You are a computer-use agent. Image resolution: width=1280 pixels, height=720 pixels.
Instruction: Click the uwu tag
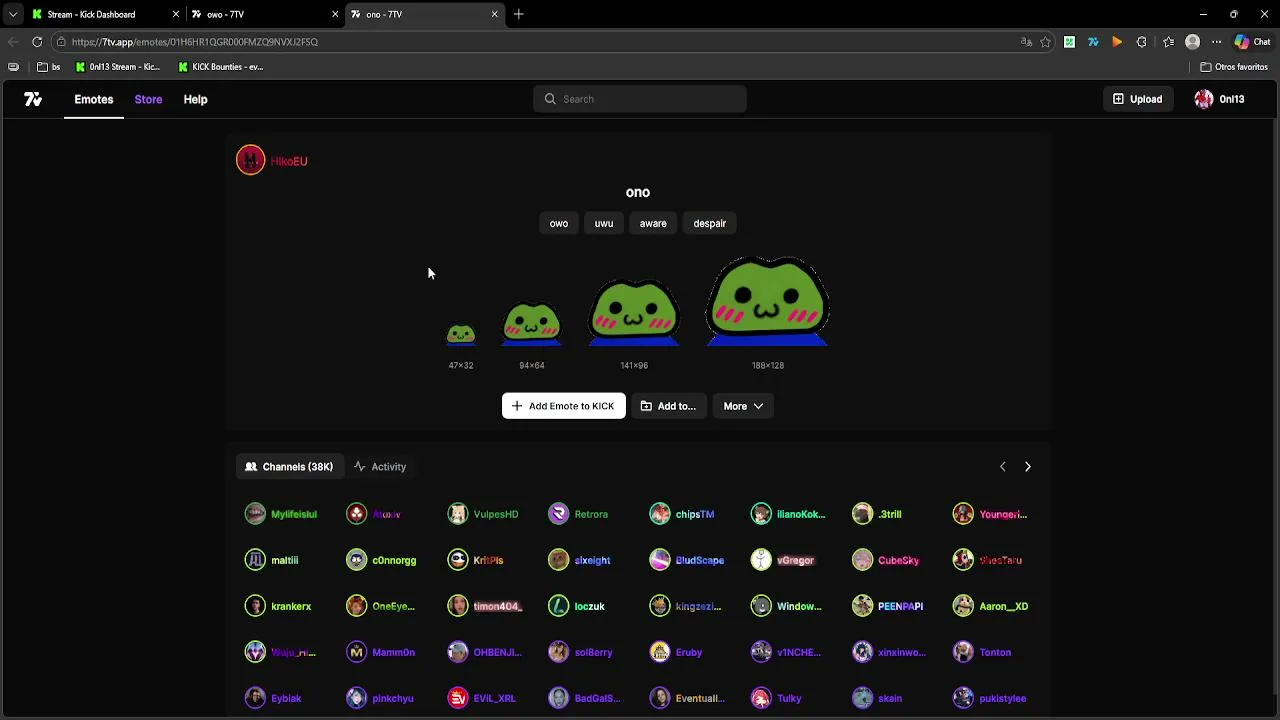604,223
